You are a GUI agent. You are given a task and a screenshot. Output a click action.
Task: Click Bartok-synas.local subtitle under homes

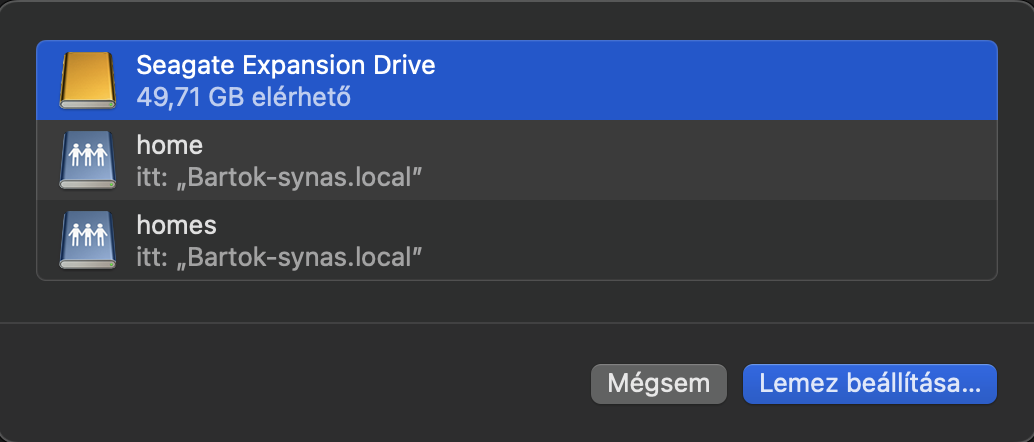click(279, 257)
